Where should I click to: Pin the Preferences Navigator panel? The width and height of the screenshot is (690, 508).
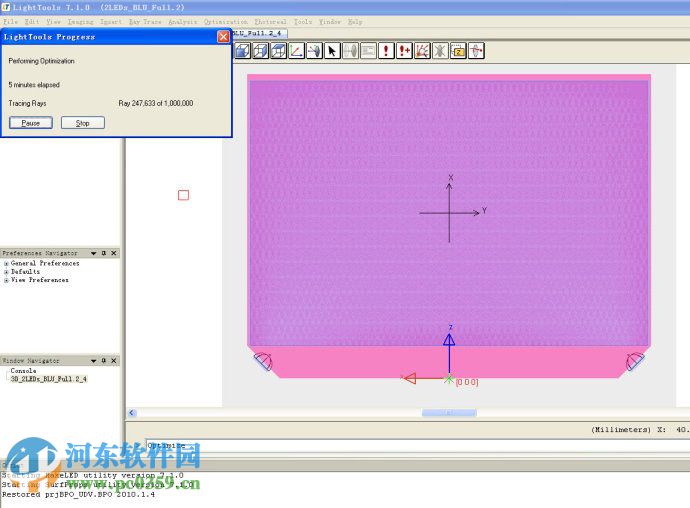pyautogui.click(x=104, y=253)
